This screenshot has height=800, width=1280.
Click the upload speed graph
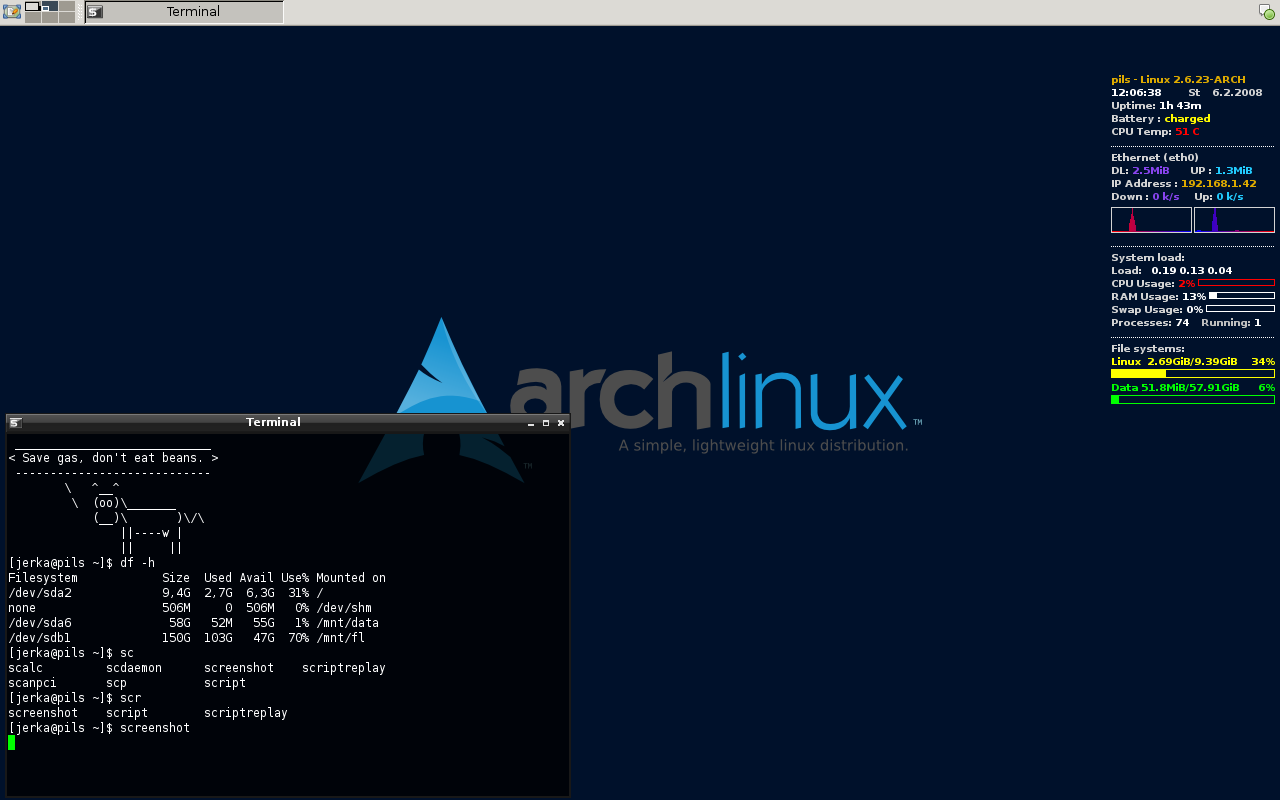tap(1234, 220)
